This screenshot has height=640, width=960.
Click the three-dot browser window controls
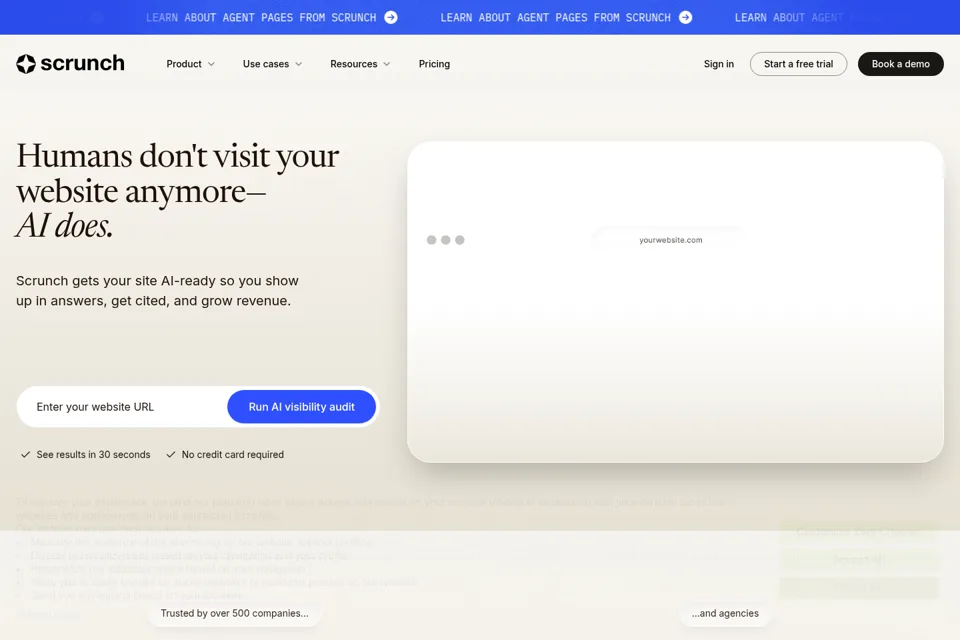(x=446, y=240)
